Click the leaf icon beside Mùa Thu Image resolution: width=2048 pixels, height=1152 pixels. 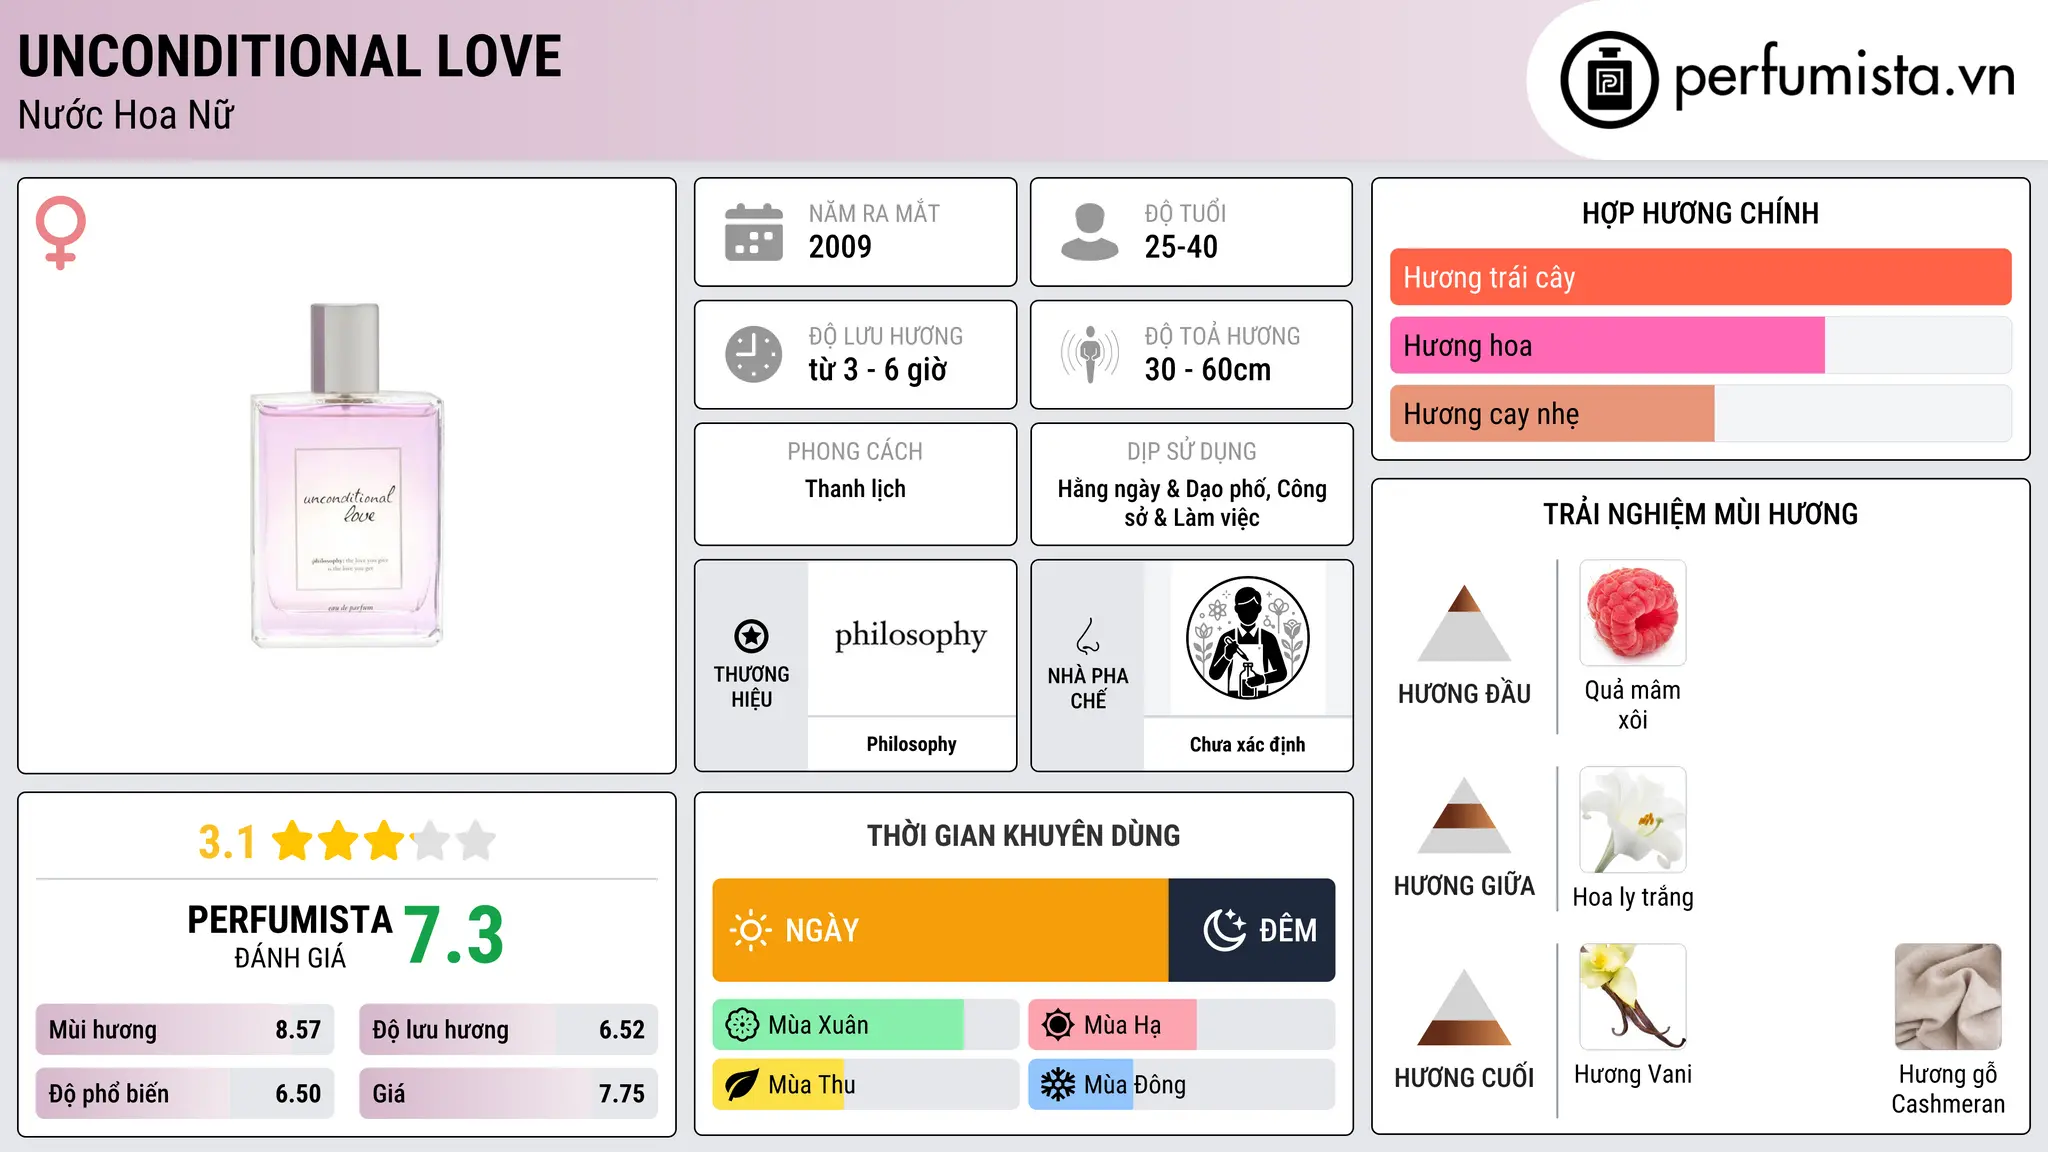742,1085
